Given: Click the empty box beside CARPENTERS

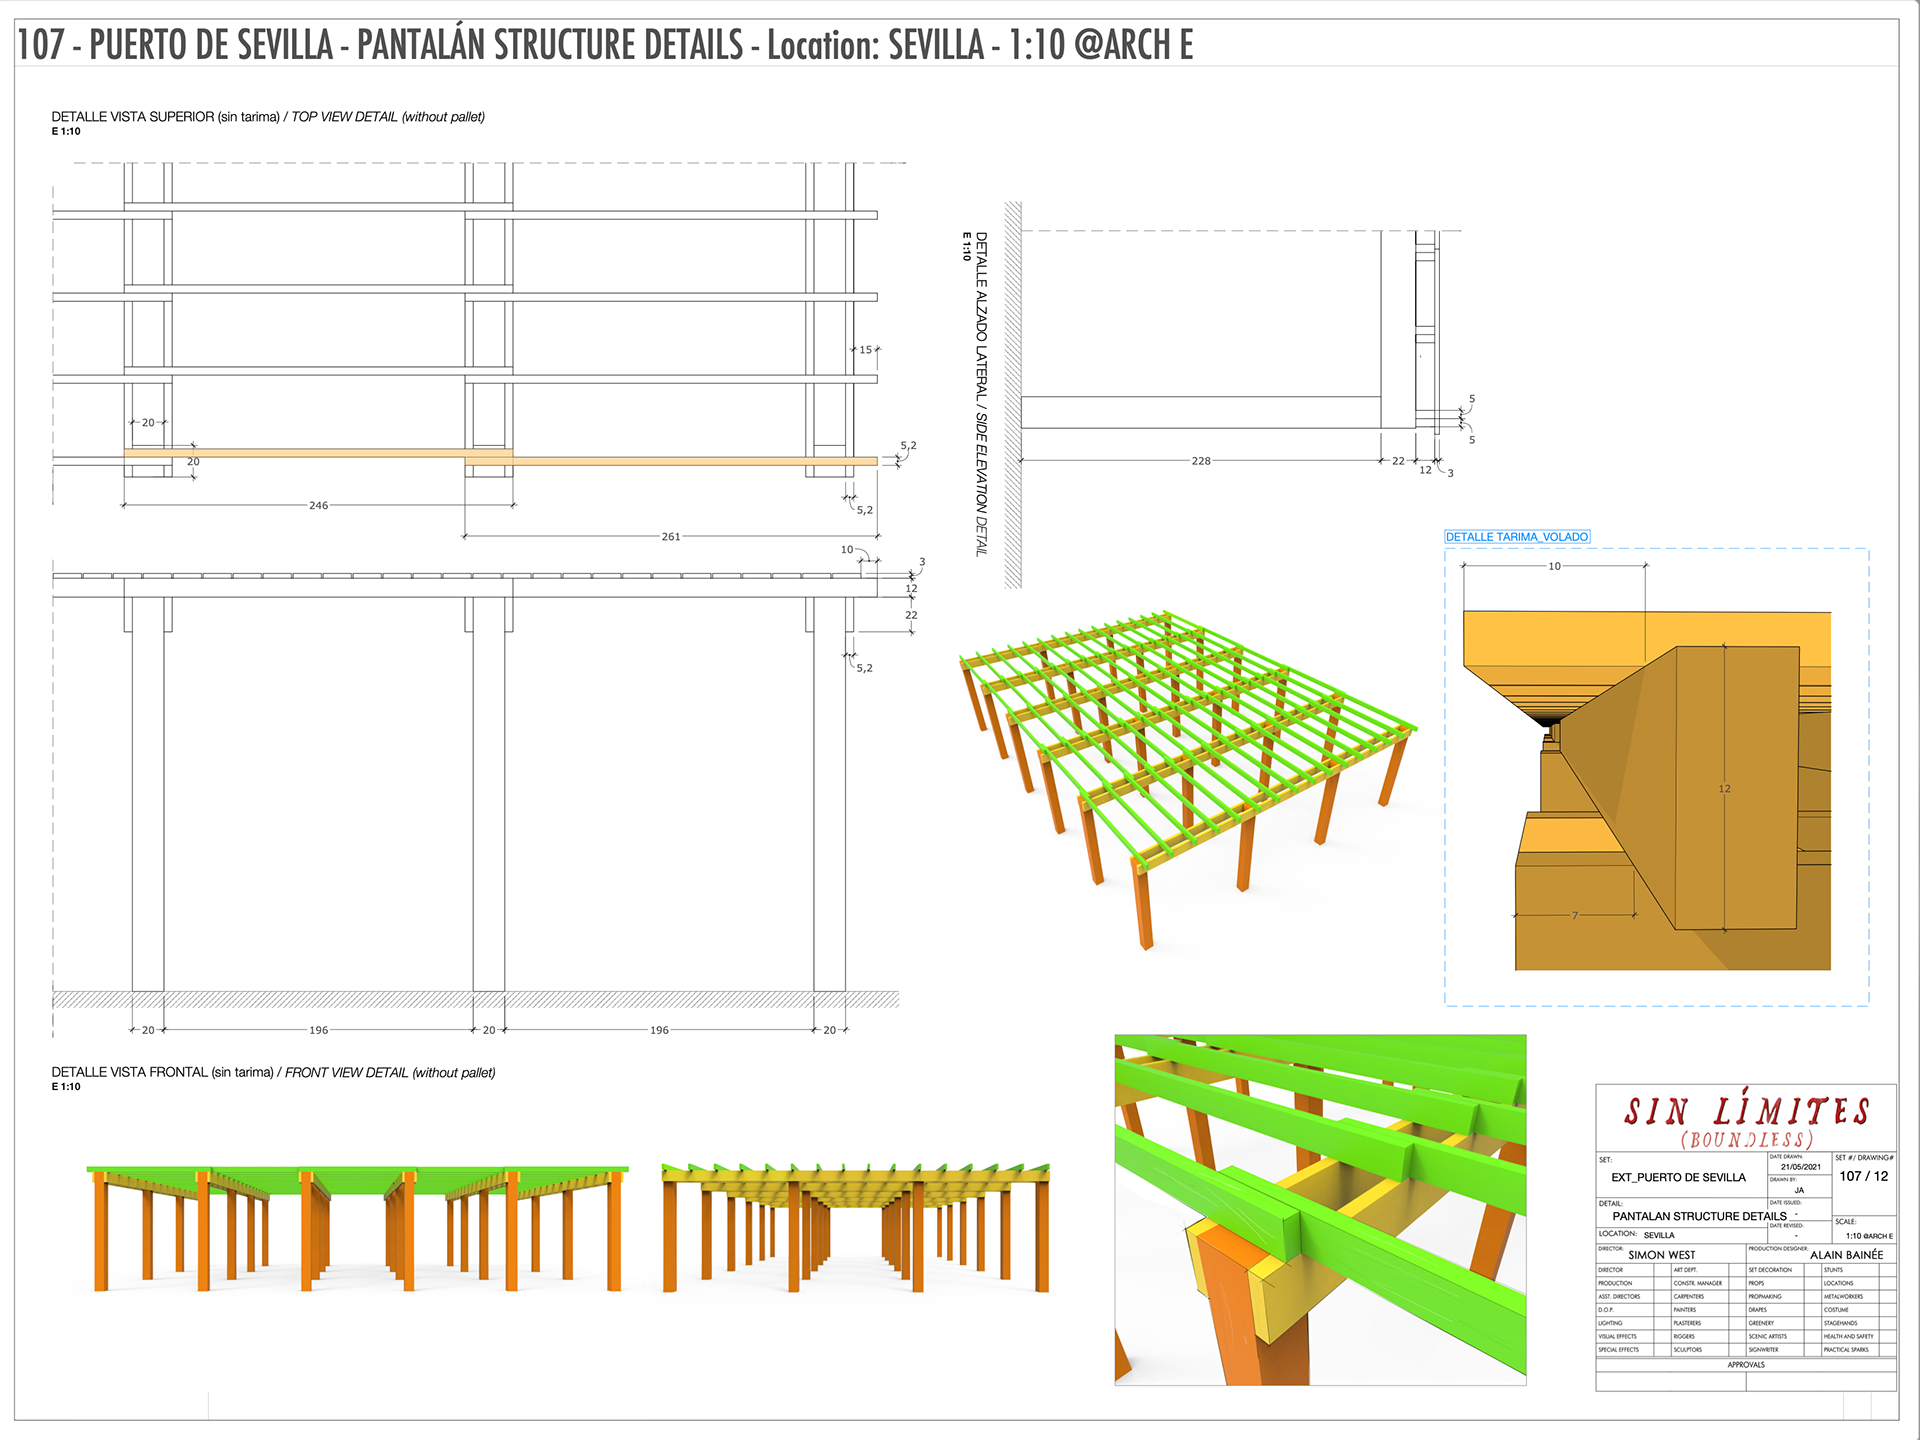Looking at the screenshot, I should coord(1737,1297).
